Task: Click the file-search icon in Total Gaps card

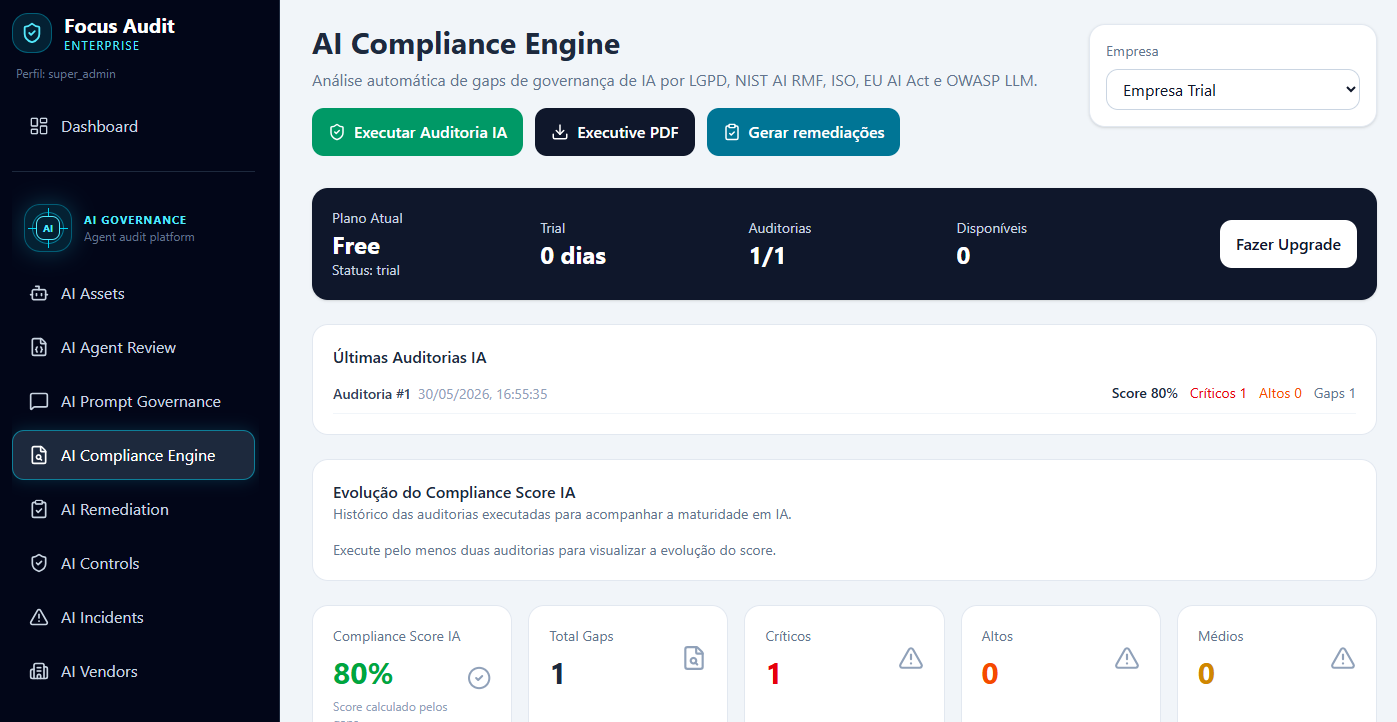Action: click(694, 657)
